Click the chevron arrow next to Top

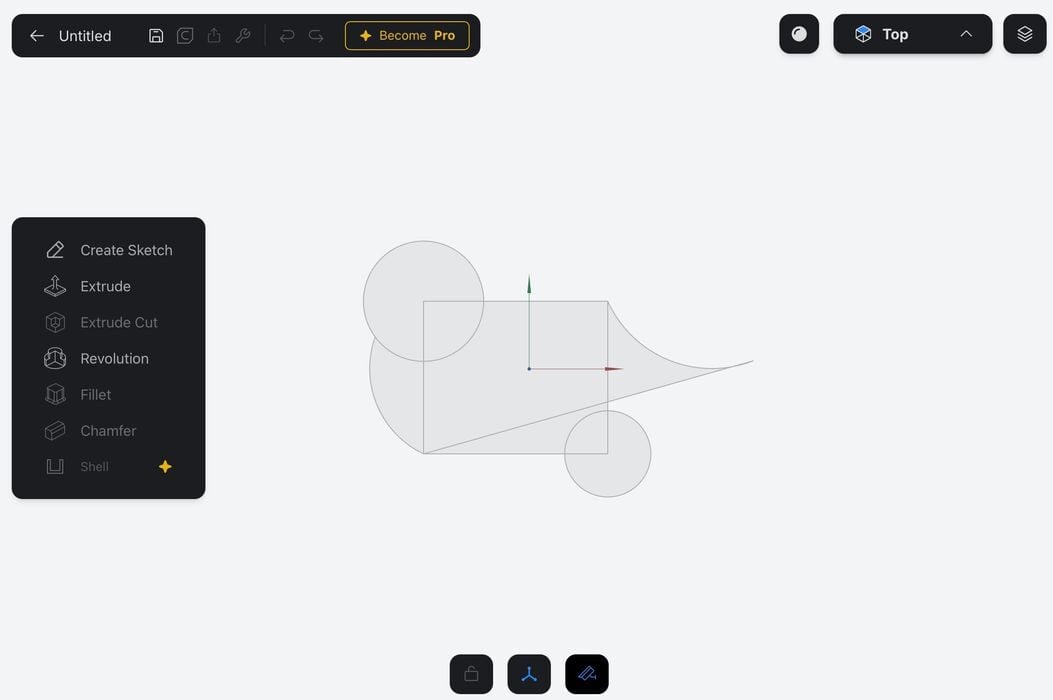coord(966,34)
